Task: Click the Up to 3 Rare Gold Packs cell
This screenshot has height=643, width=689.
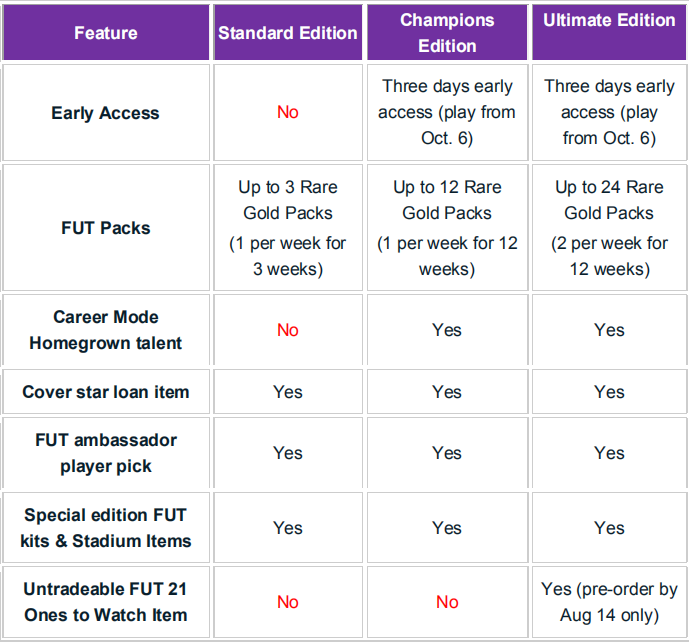Action: point(288,228)
